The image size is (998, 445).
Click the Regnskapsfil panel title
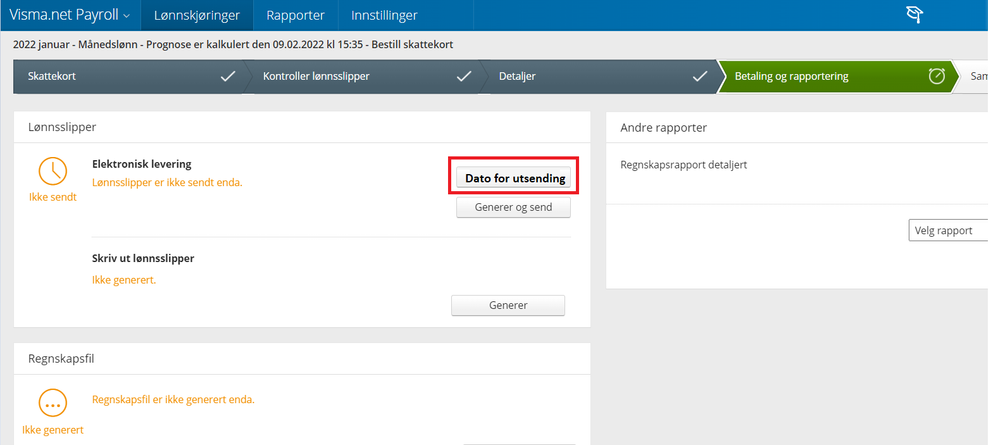(x=61, y=359)
